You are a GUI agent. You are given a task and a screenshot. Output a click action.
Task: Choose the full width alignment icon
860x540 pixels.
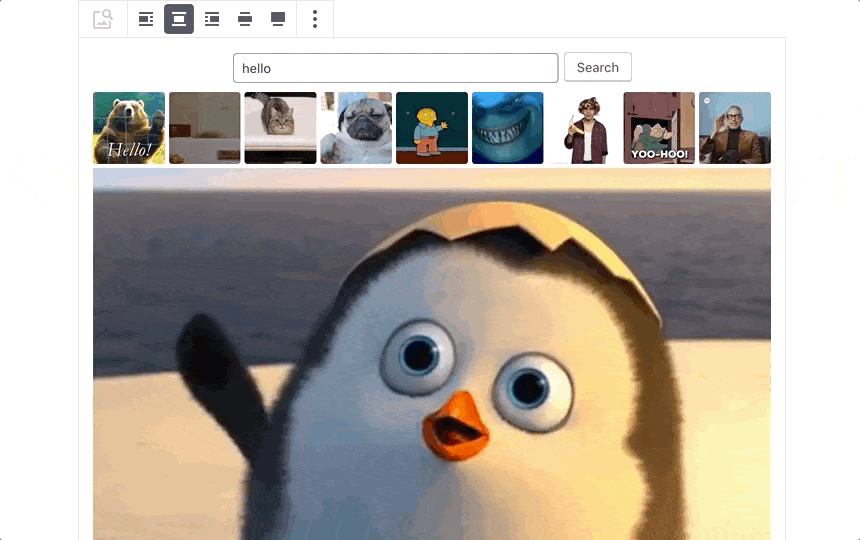[278, 19]
